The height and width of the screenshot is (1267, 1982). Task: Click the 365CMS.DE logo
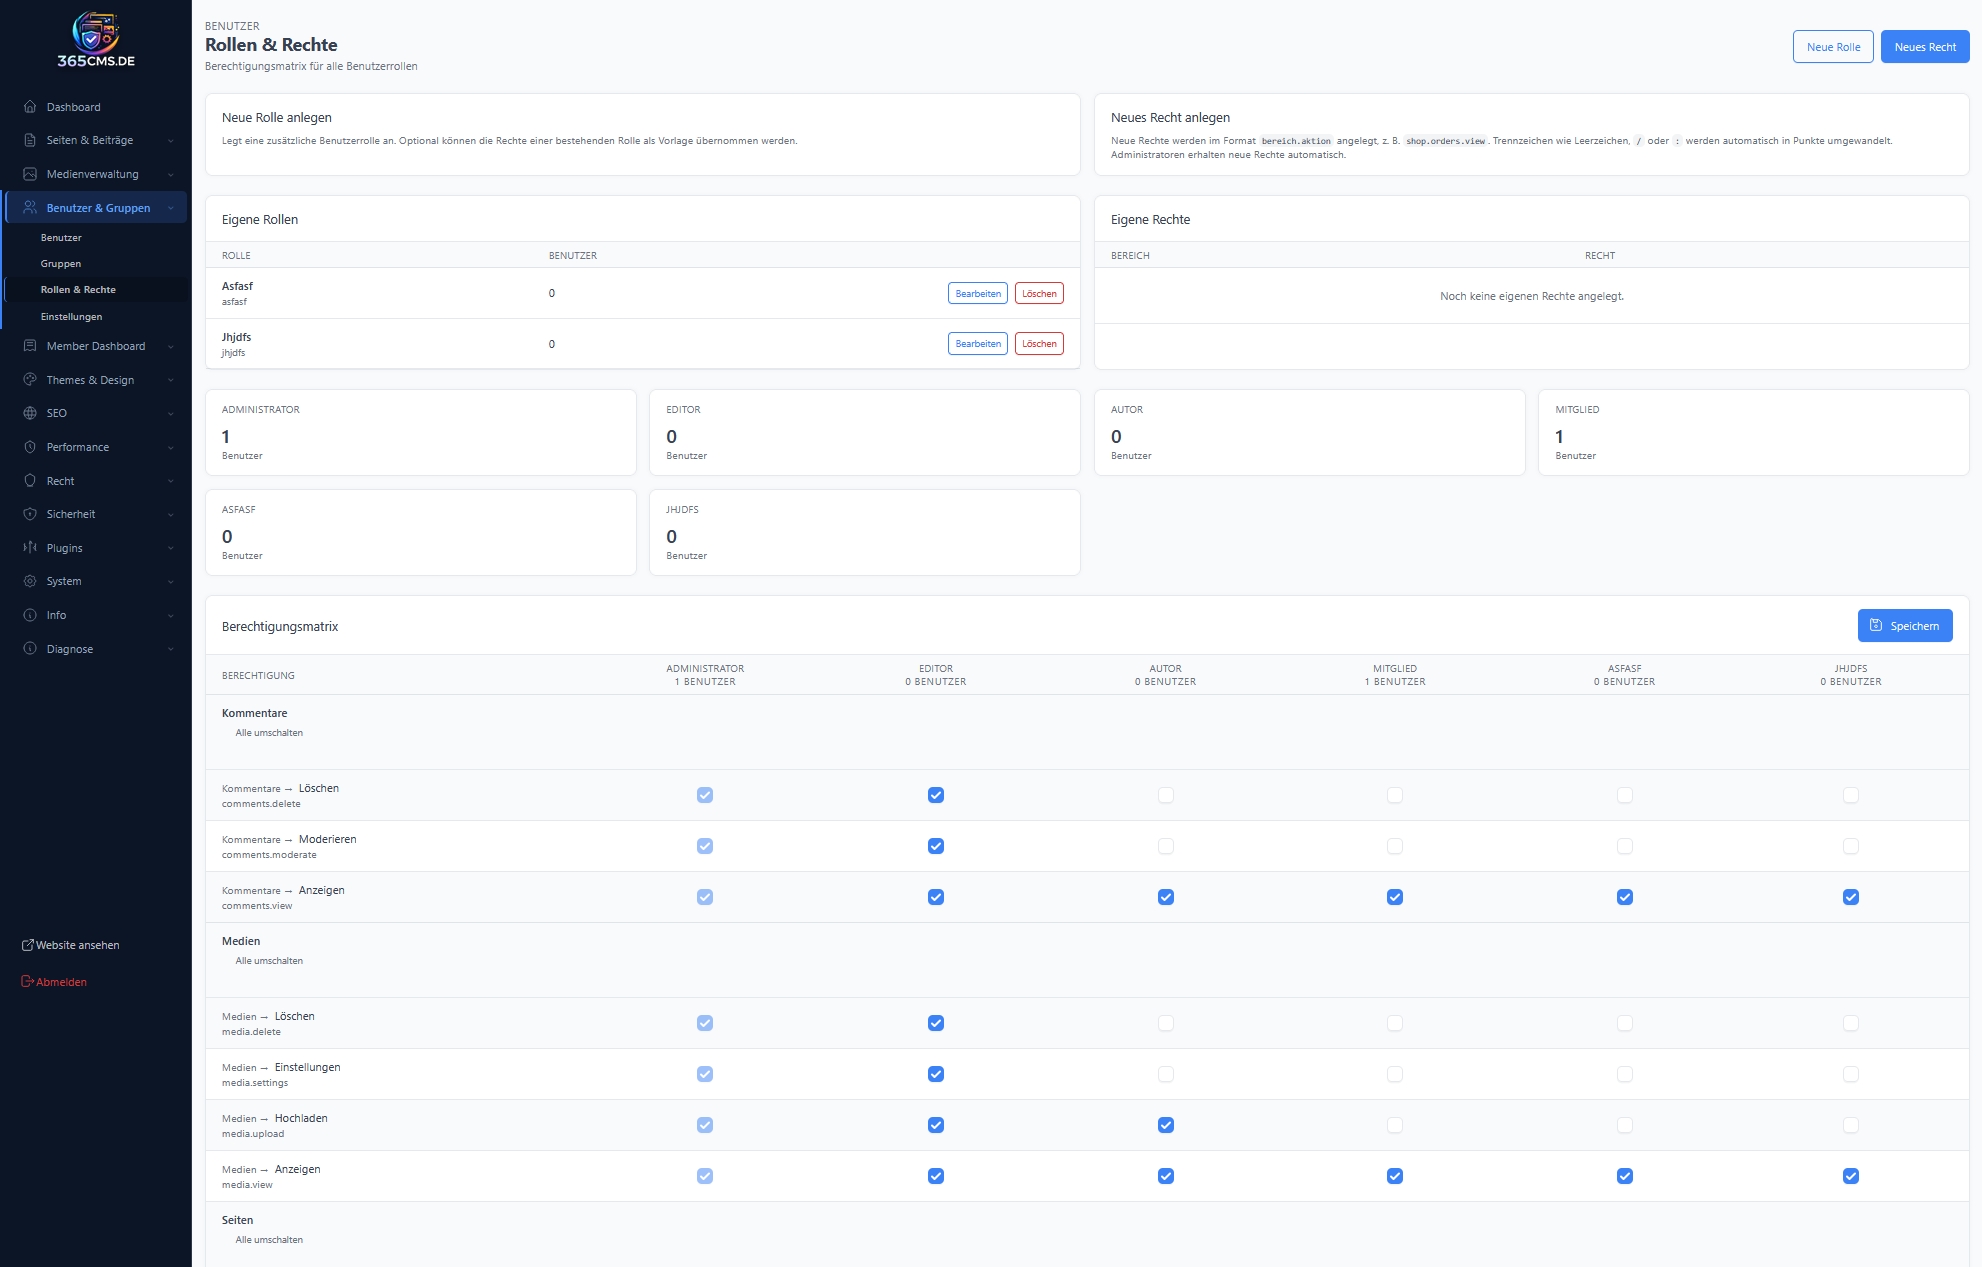tap(96, 40)
